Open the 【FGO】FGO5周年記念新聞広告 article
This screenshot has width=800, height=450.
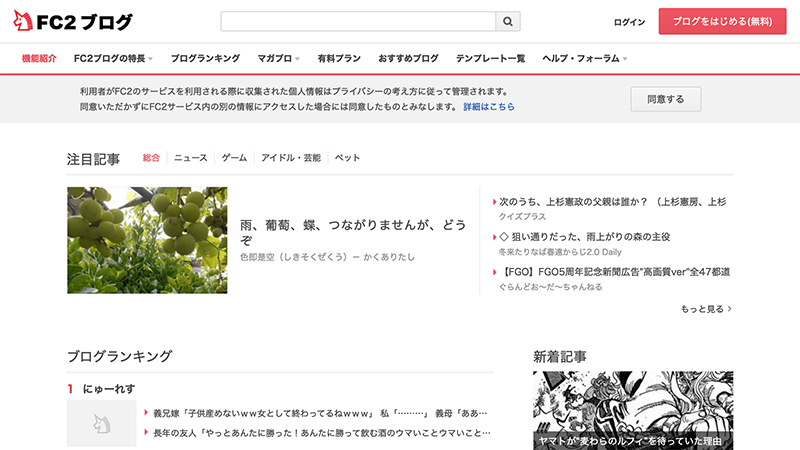click(614, 272)
